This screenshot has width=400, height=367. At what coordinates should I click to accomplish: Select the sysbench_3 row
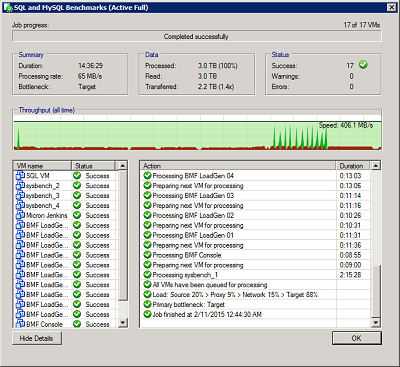[x=66, y=195]
